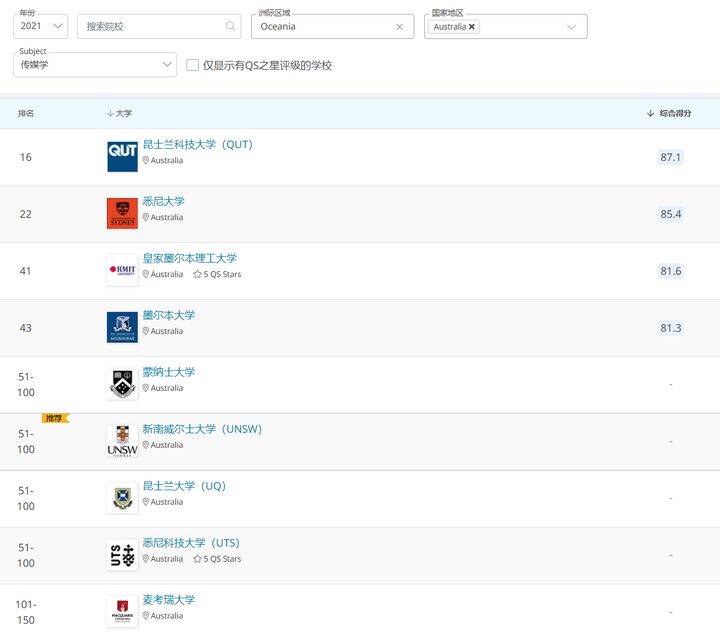This screenshot has height=636, width=720.
Task: Click the University of Melbourne logo
Action: pos(122,327)
